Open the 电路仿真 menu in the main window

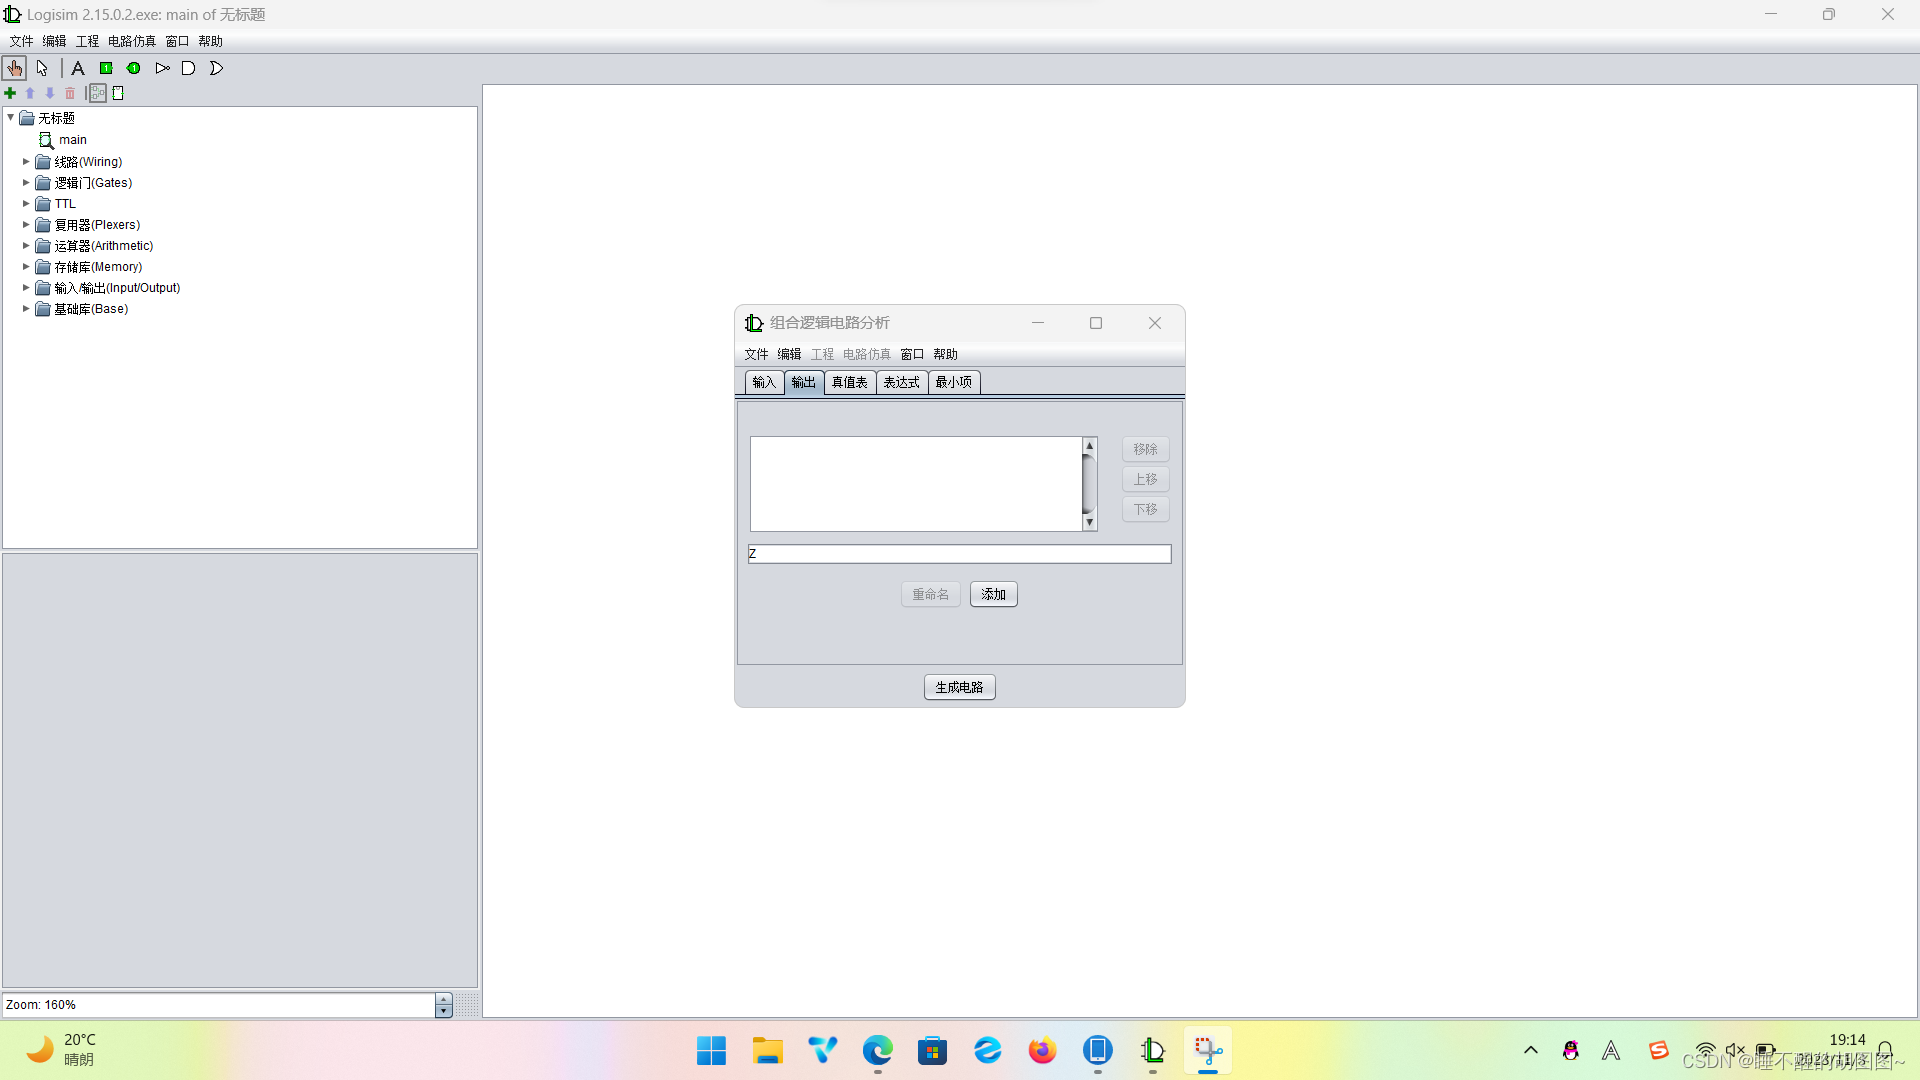(x=131, y=41)
